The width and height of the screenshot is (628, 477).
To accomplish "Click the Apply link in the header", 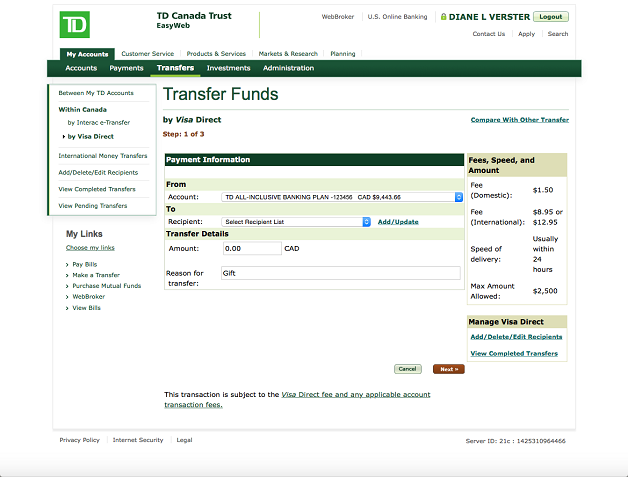I will pos(526,34).
